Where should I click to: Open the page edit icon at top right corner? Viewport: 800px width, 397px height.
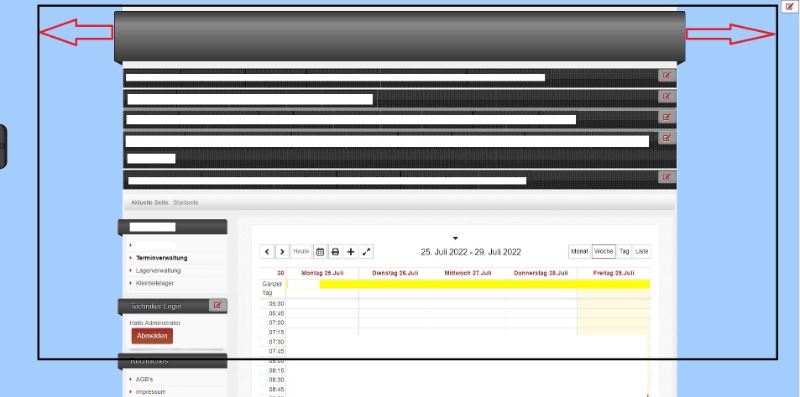(x=790, y=6)
